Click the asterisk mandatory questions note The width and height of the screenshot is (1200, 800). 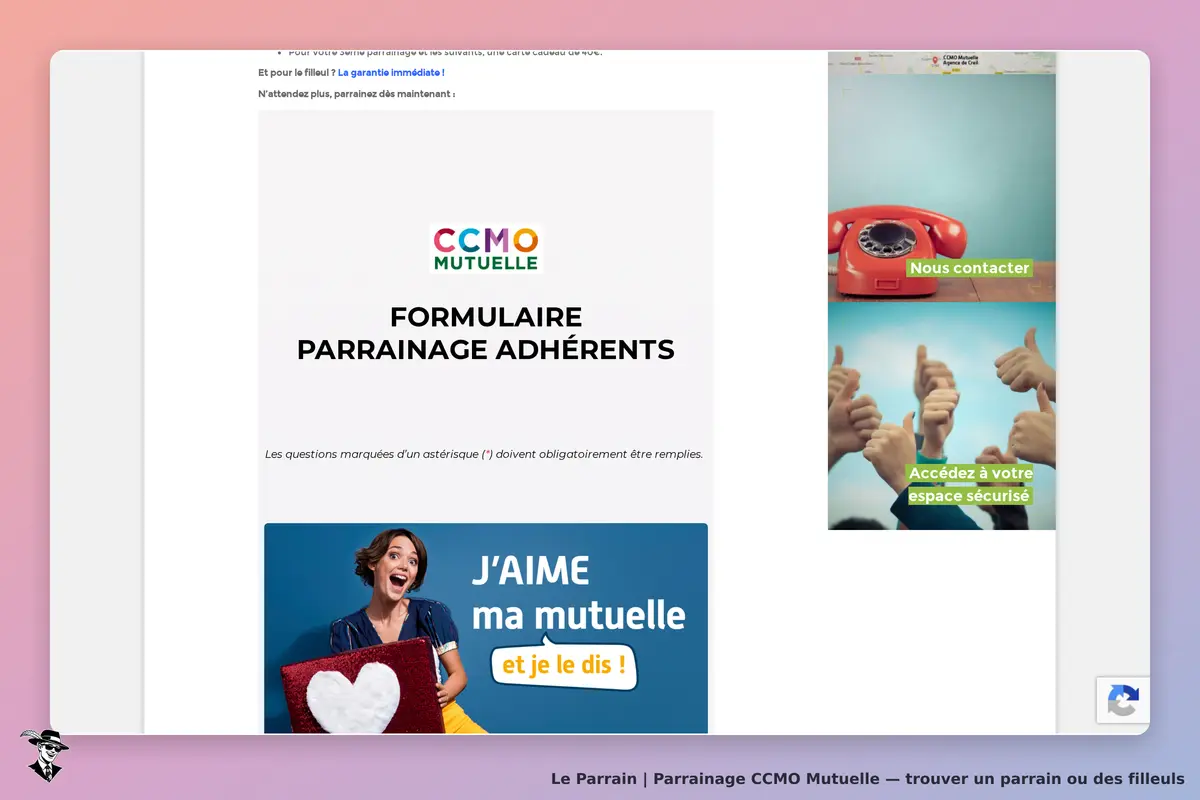pyautogui.click(x=484, y=454)
